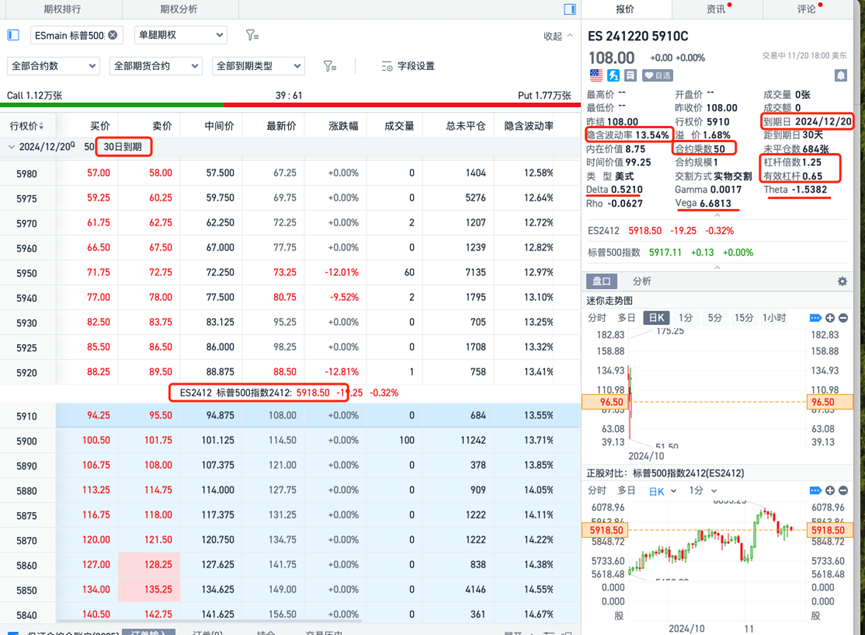The height and width of the screenshot is (635, 865).
Task: Switch the mini chart to 日K period
Action: [x=656, y=317]
